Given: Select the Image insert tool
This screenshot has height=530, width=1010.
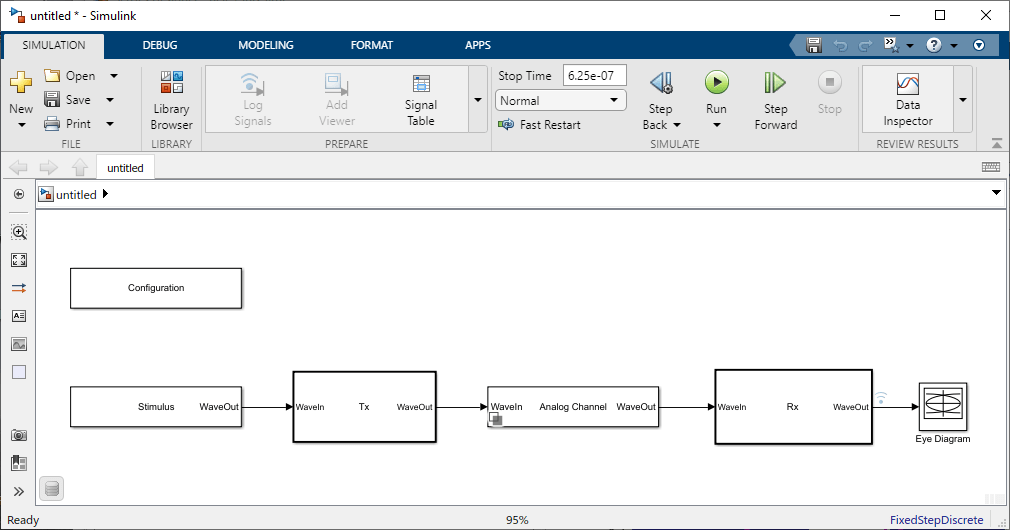Looking at the screenshot, I should click(x=19, y=344).
